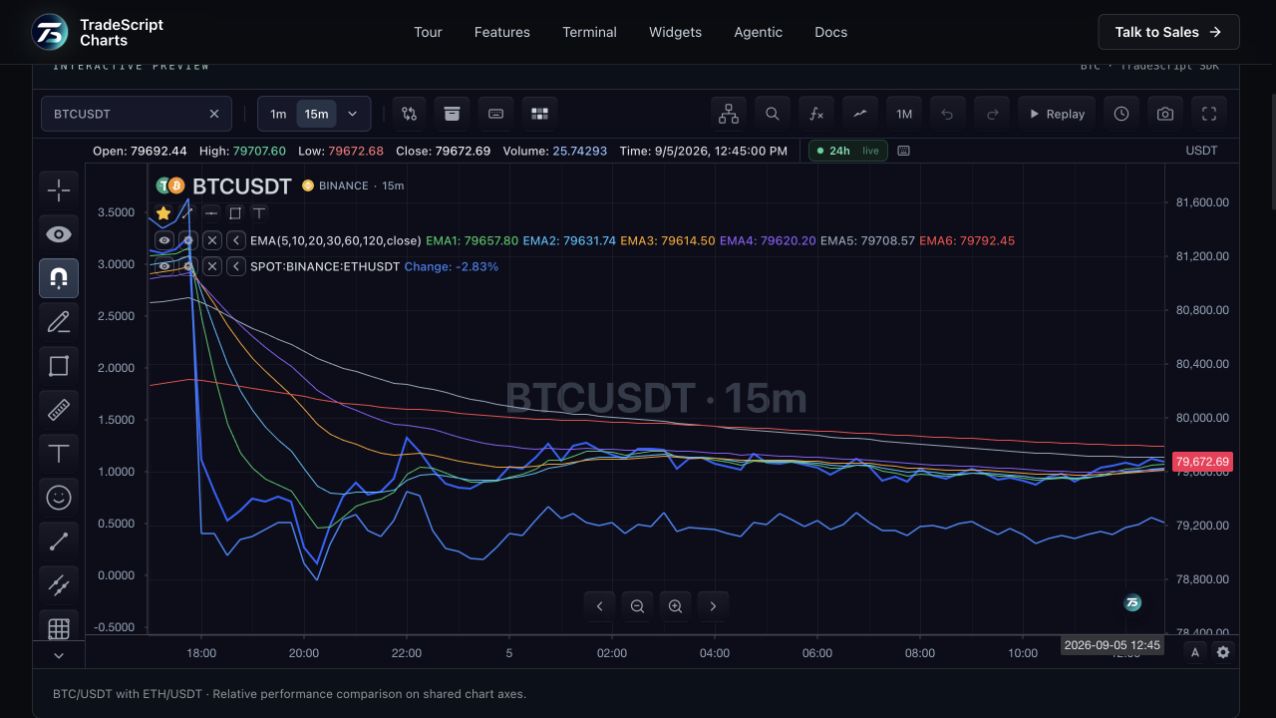Open the fx indicators menu

pyautogui.click(x=816, y=114)
